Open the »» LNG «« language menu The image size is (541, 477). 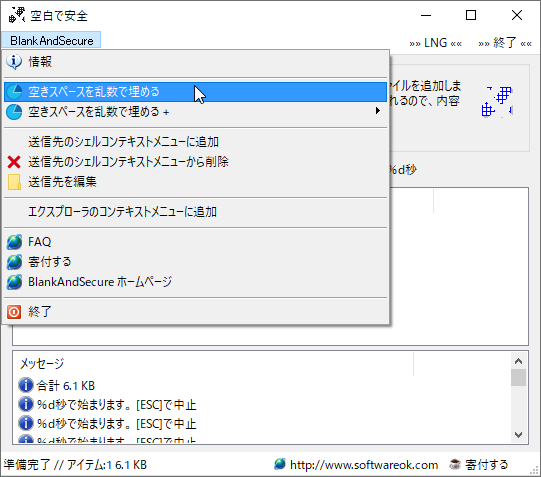tap(435, 43)
